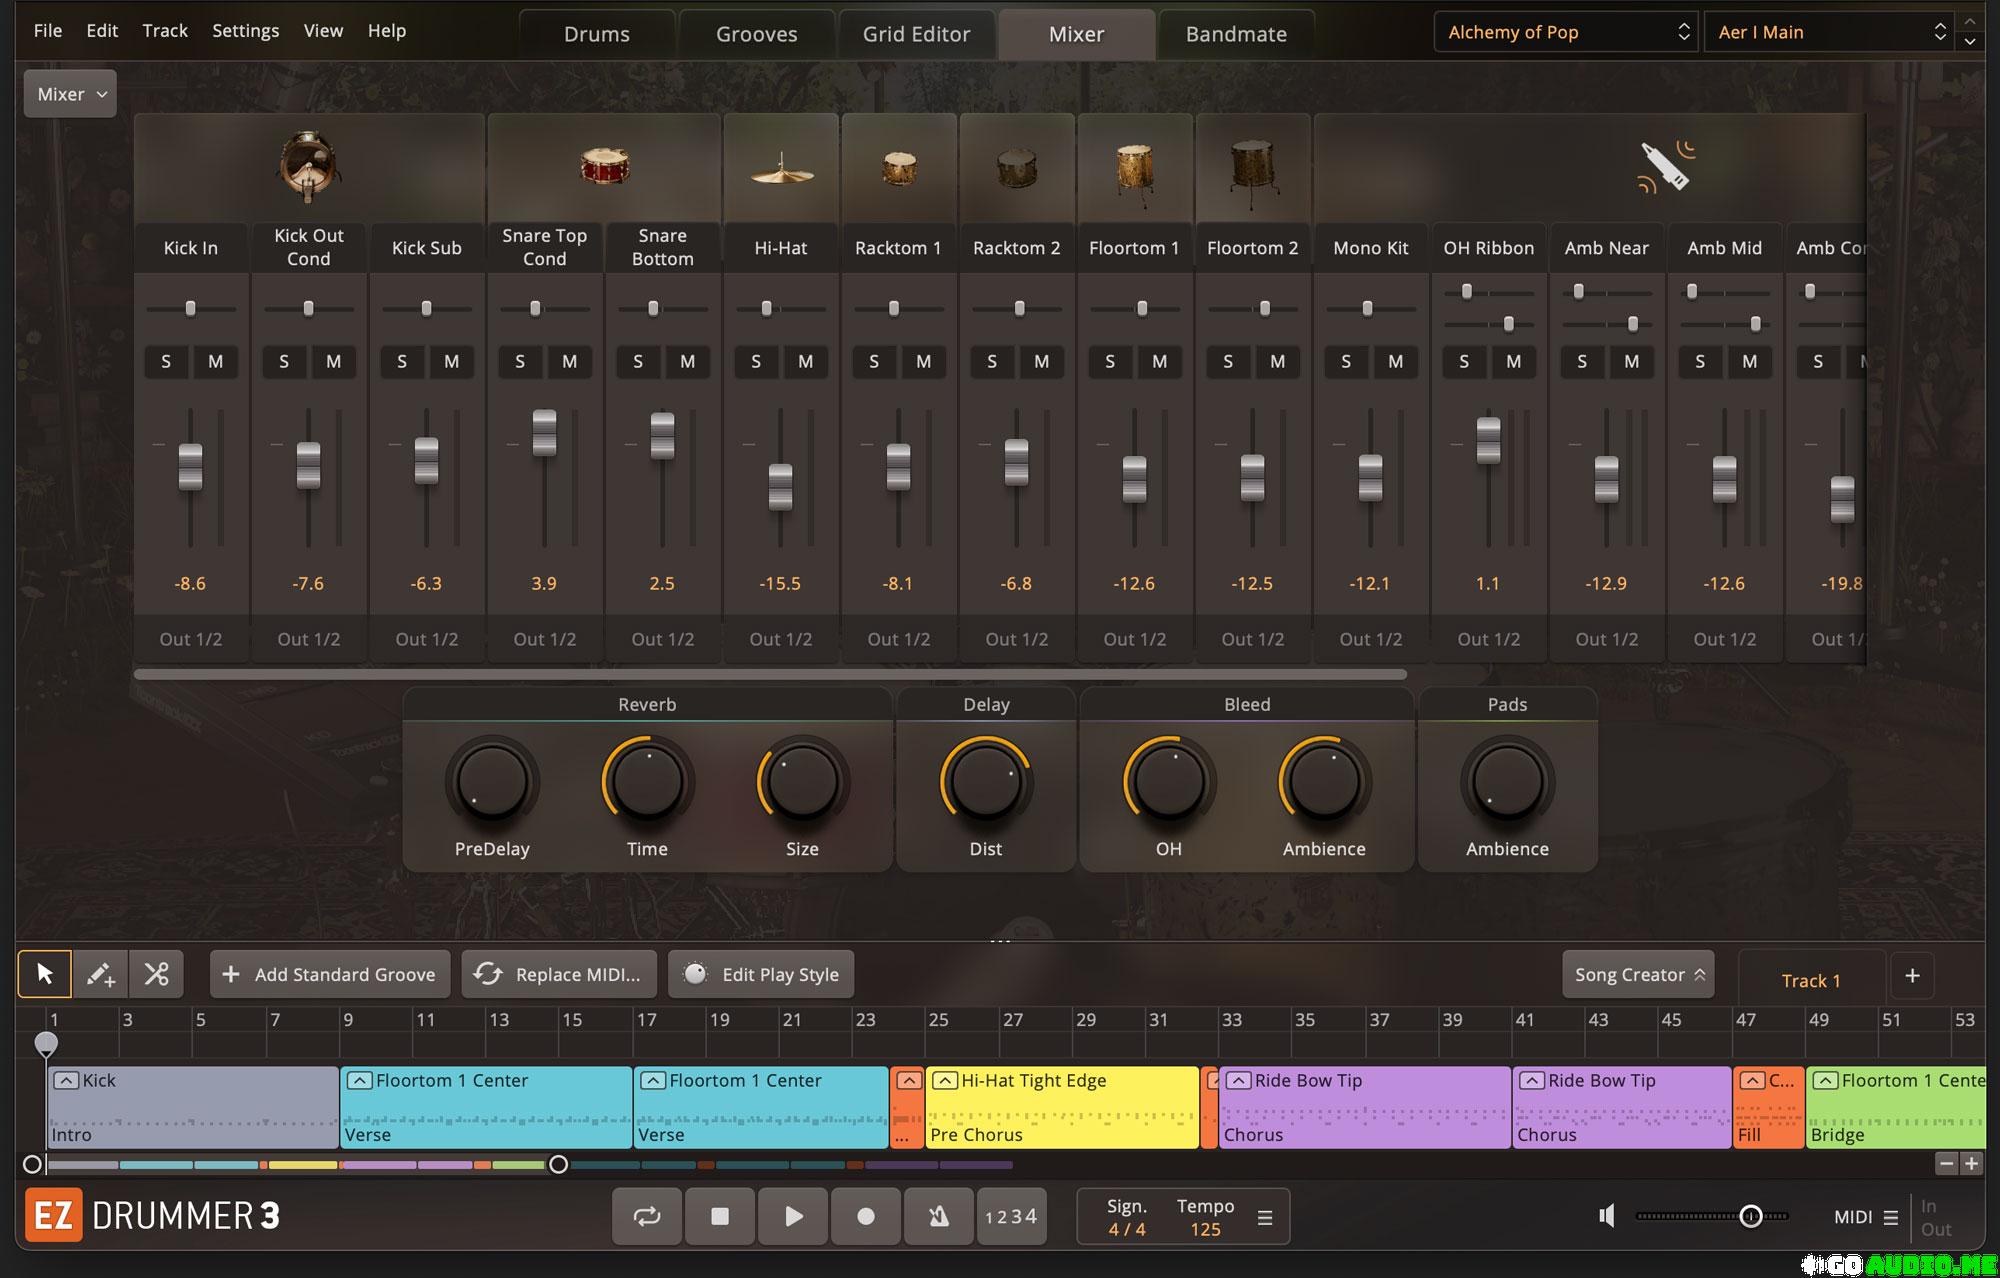Open Kick In output routing Out 1/2
Screen dimensions: 2000x1278
[x=191, y=639]
